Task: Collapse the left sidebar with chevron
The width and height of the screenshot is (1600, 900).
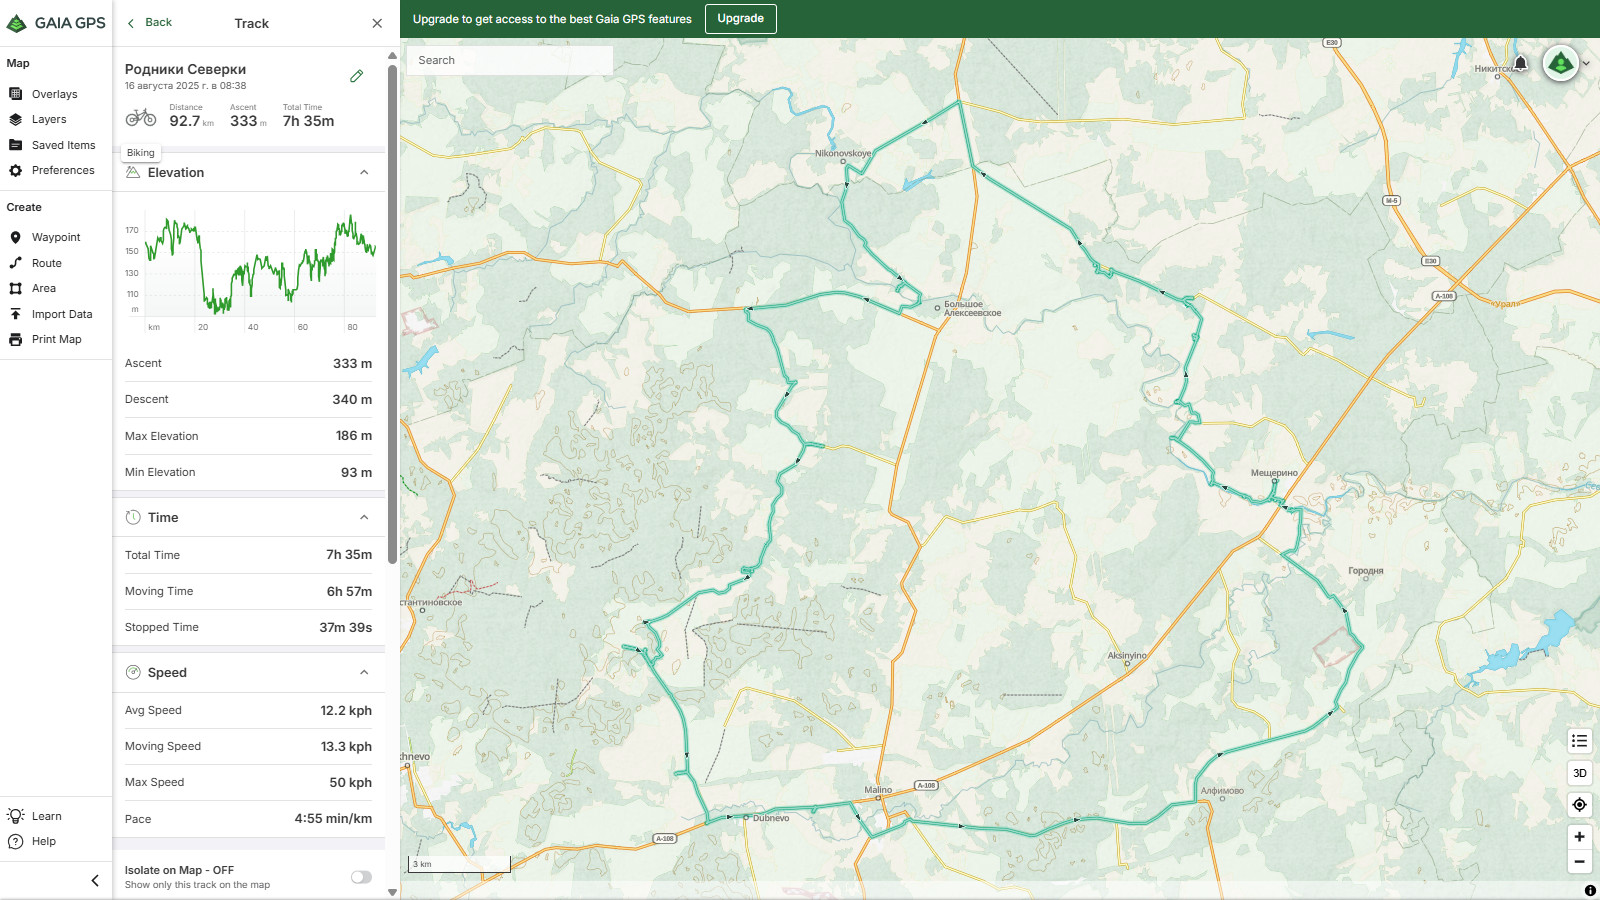Action: point(95,881)
